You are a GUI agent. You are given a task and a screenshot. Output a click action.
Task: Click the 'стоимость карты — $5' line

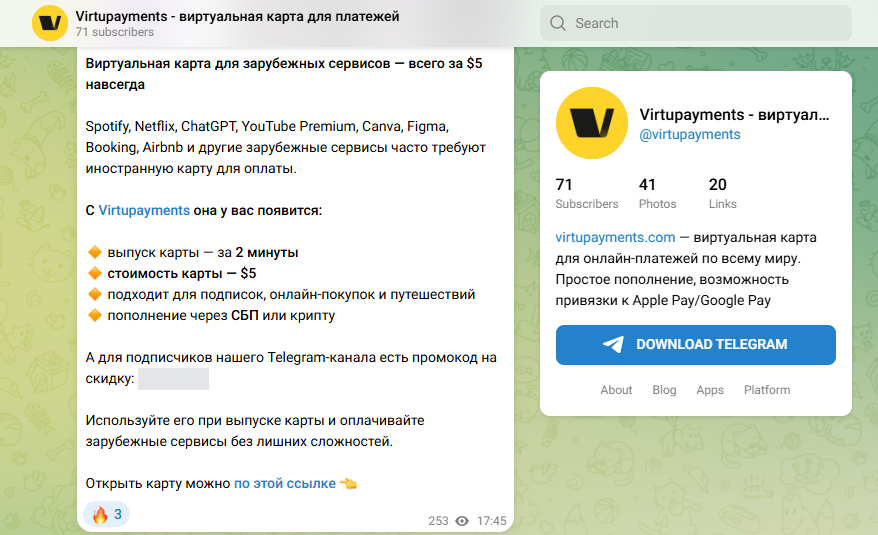click(181, 273)
